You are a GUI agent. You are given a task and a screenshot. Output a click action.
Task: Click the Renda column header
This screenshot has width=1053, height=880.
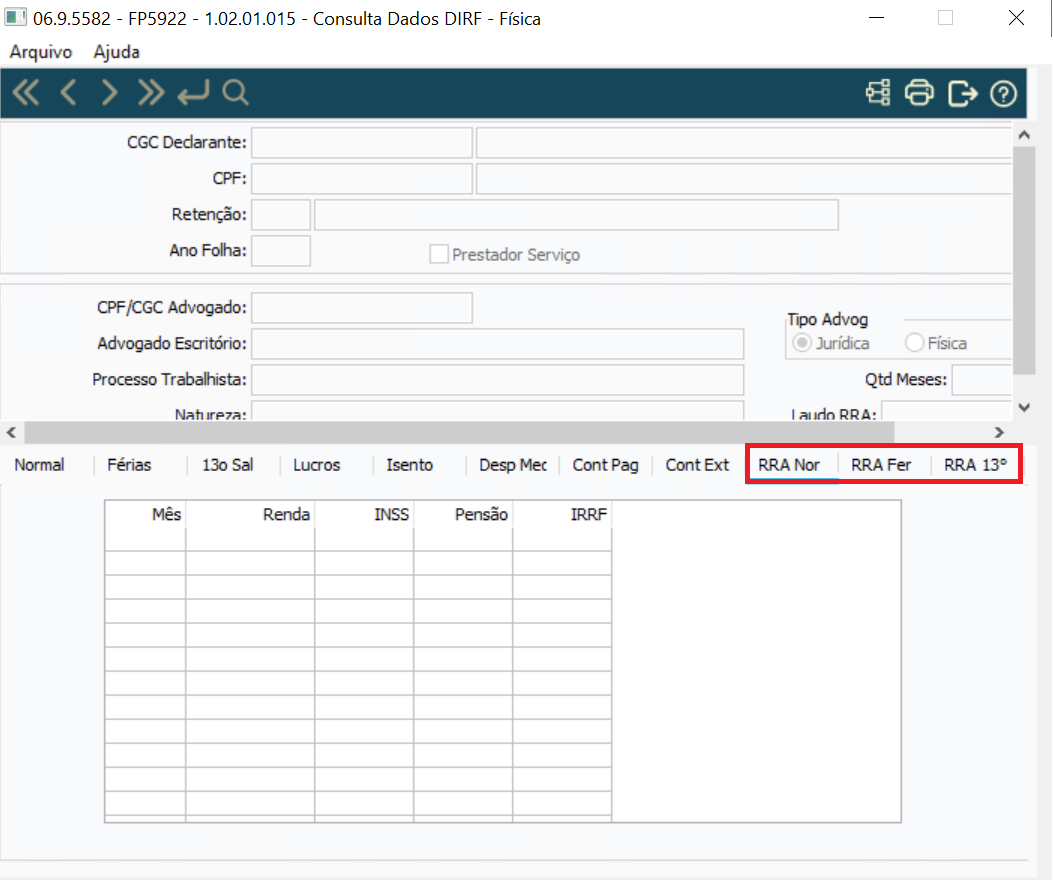pyautogui.click(x=250, y=515)
